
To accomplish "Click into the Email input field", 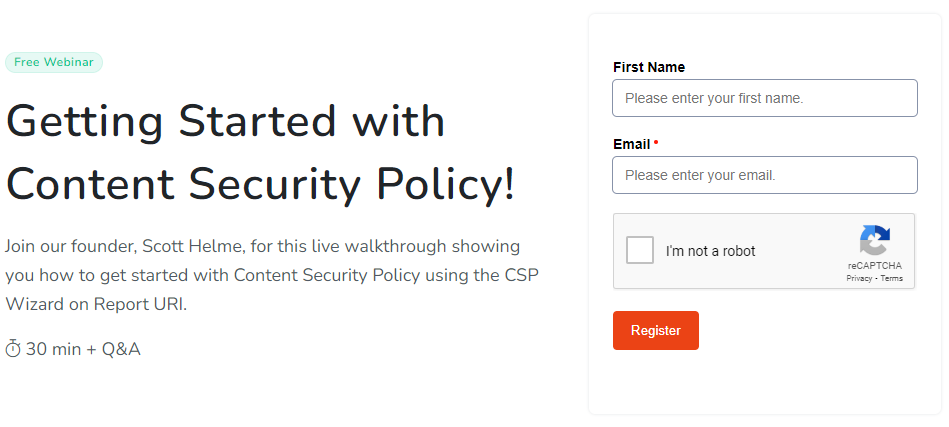I will click(x=764, y=175).
